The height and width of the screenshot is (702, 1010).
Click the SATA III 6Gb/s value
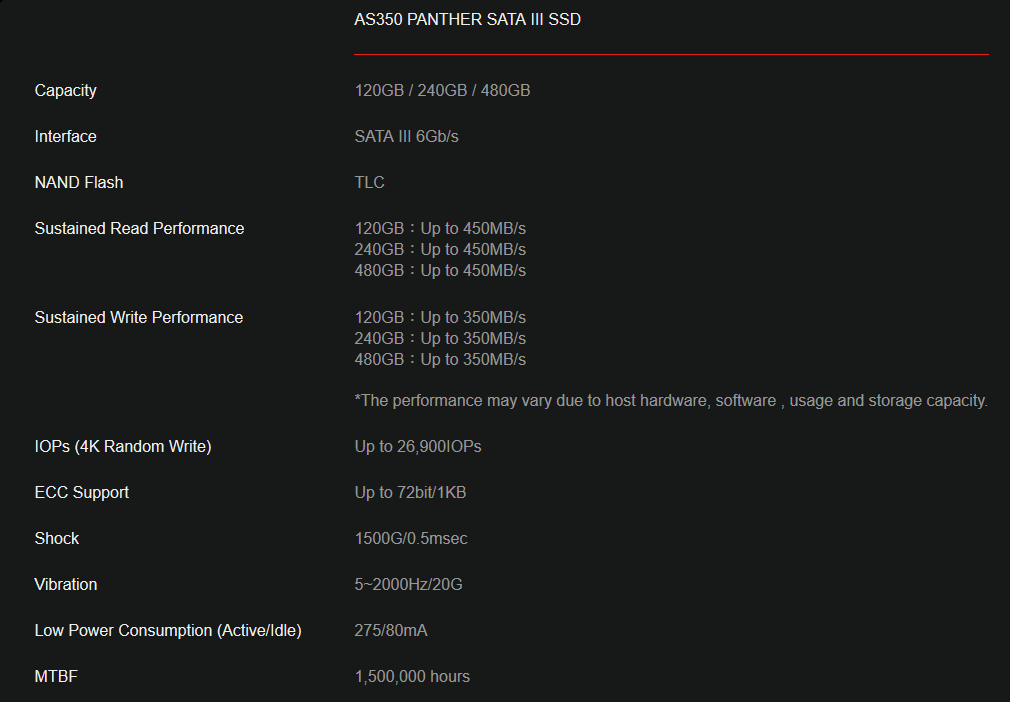(x=406, y=136)
